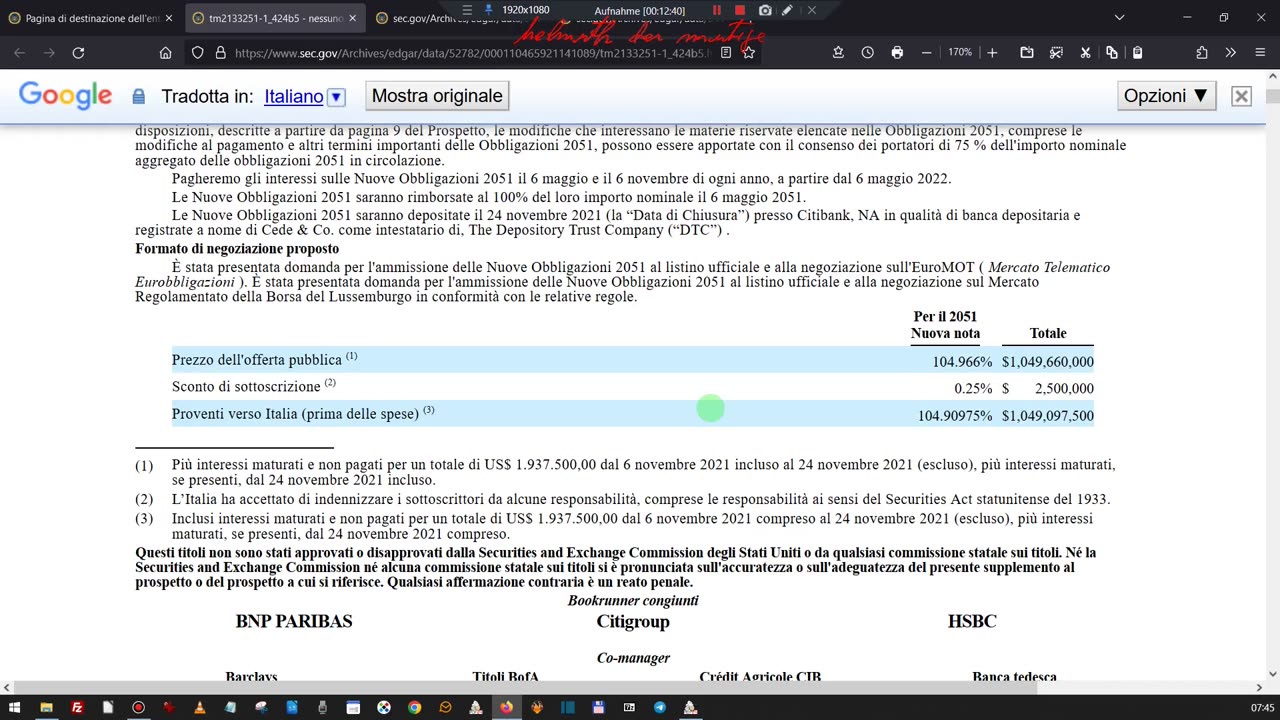1280x720 pixels.
Task: Reload the page with the refresh icon
Action: pyautogui.click(x=78, y=53)
